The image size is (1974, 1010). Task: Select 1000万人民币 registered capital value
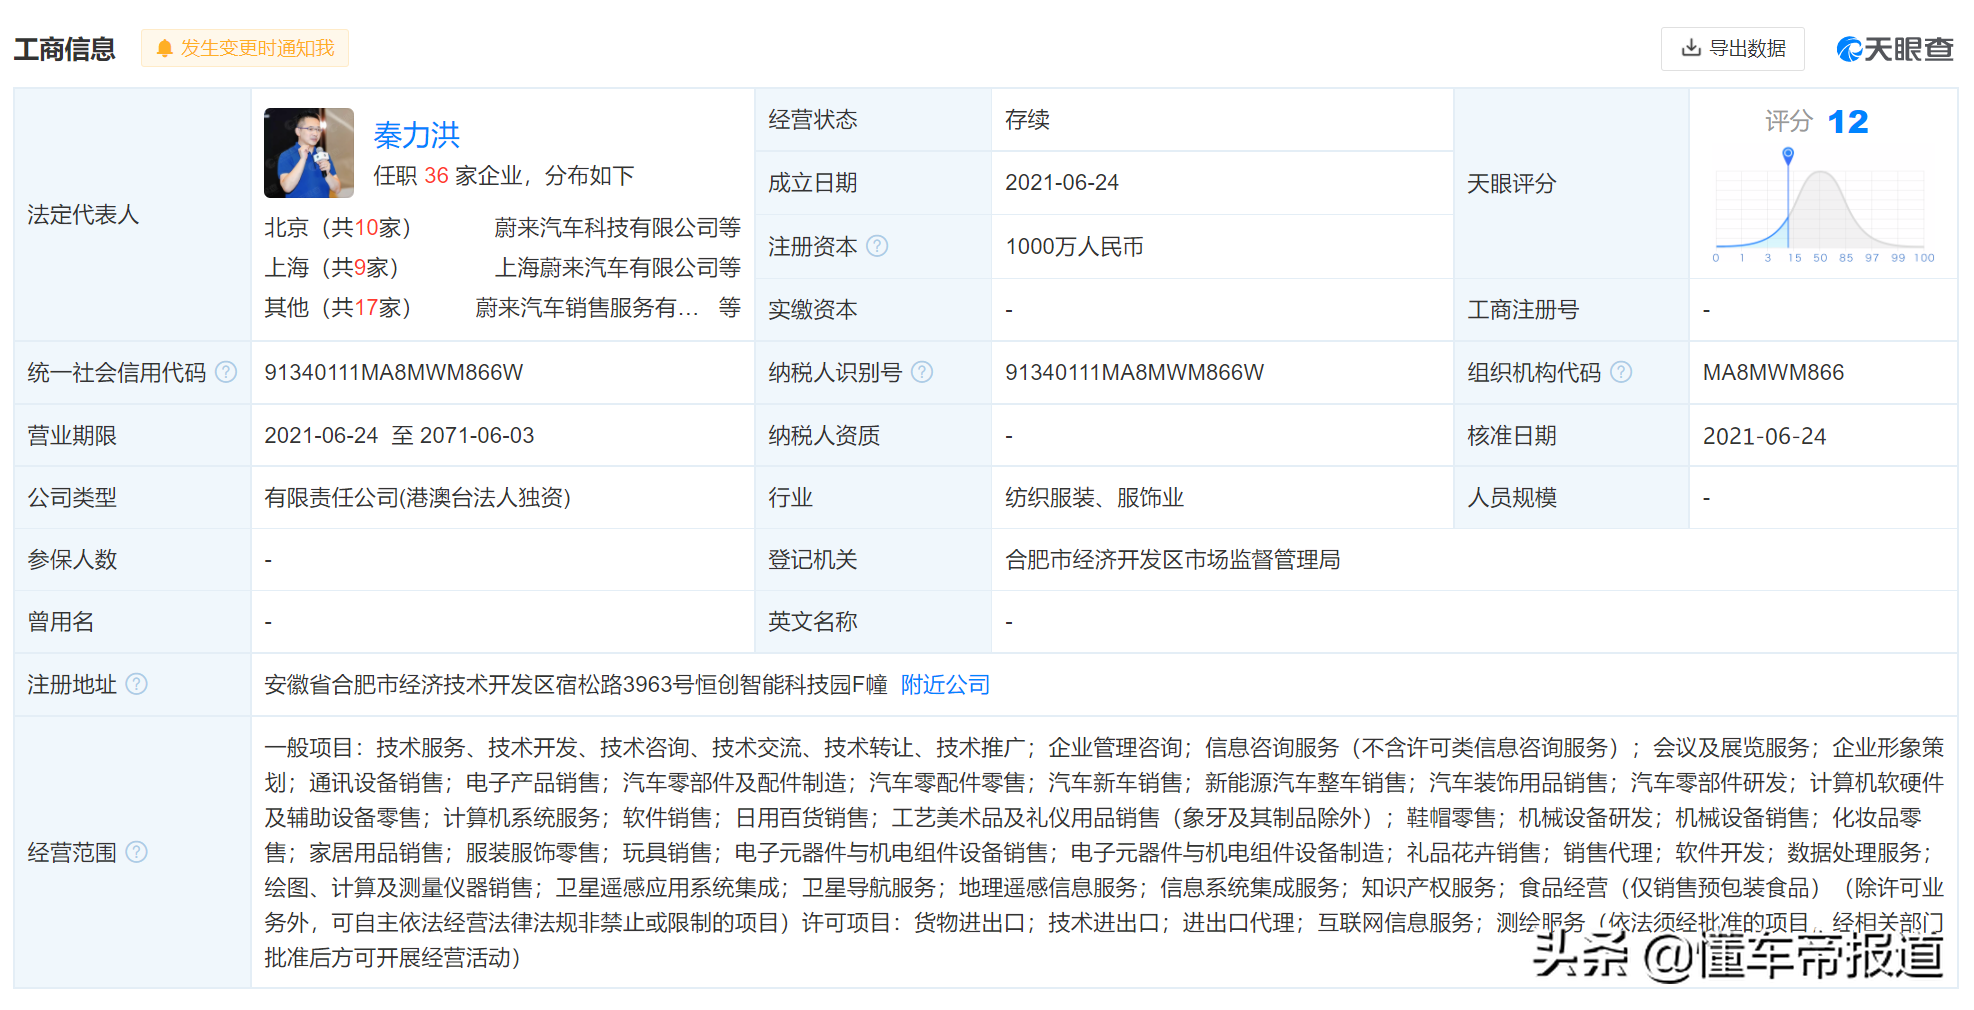point(1074,247)
